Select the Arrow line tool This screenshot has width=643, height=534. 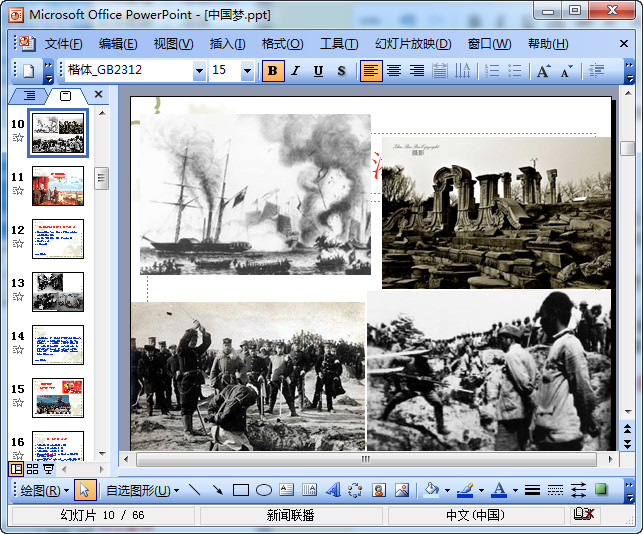(217, 490)
